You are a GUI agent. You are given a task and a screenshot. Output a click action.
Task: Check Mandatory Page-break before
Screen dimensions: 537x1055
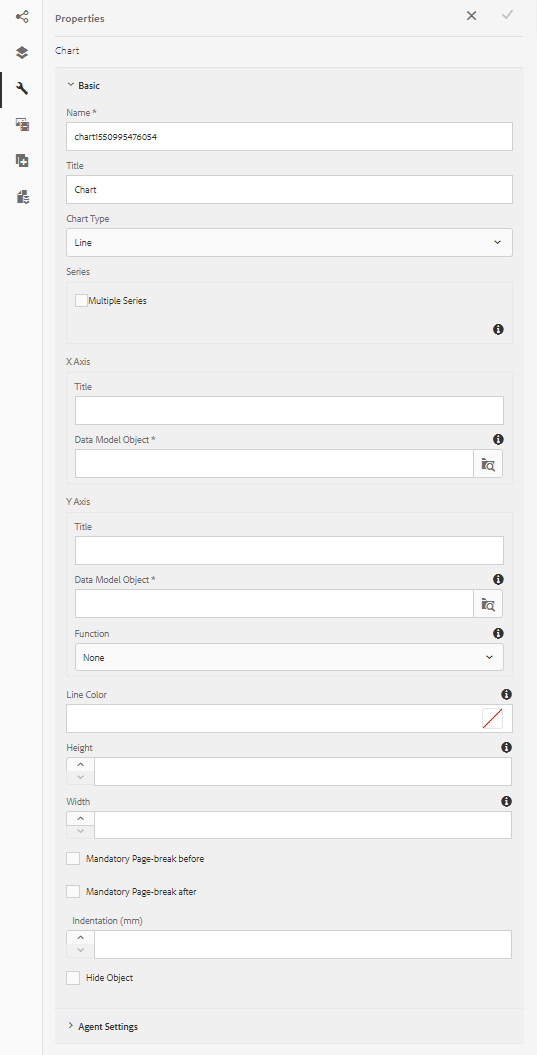pyautogui.click(x=73, y=859)
